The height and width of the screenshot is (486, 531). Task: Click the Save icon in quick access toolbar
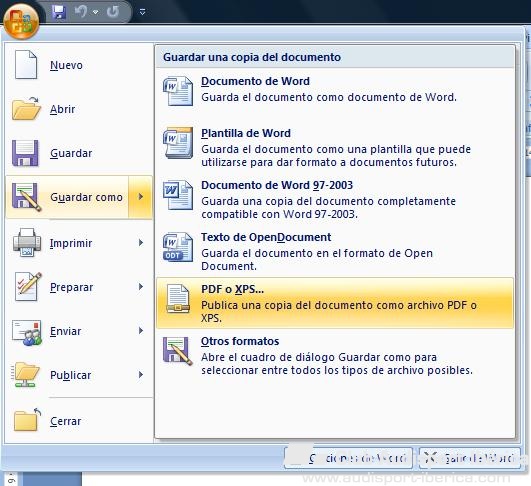(59, 12)
